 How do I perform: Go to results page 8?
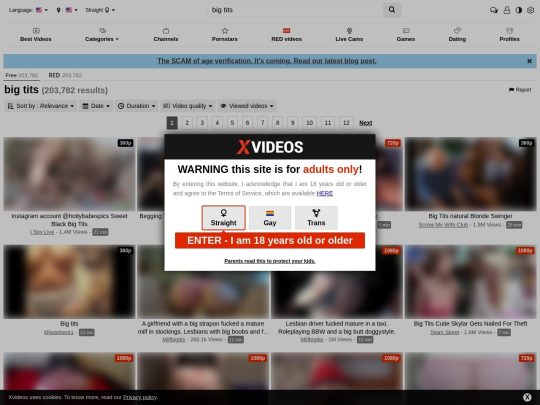click(x=277, y=123)
